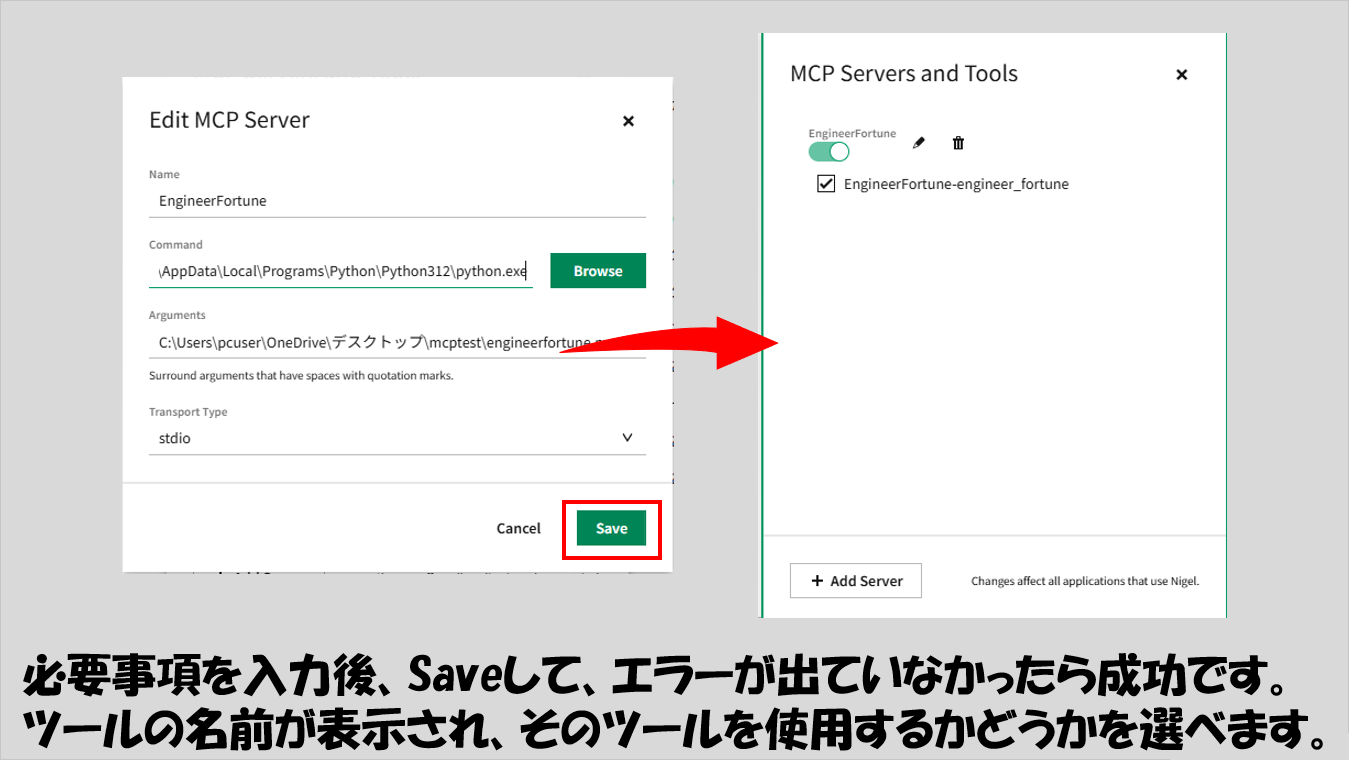The height and width of the screenshot is (760, 1349).
Task: Click the Edit MCP Server title
Action: tap(229, 120)
